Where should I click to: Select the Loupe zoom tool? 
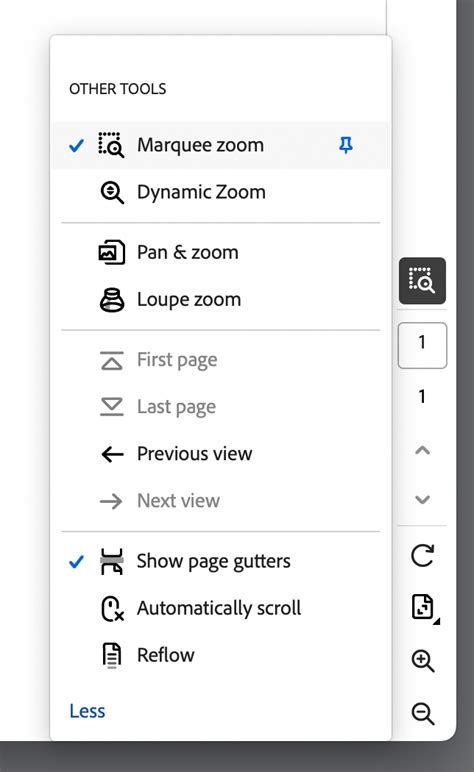(221, 299)
